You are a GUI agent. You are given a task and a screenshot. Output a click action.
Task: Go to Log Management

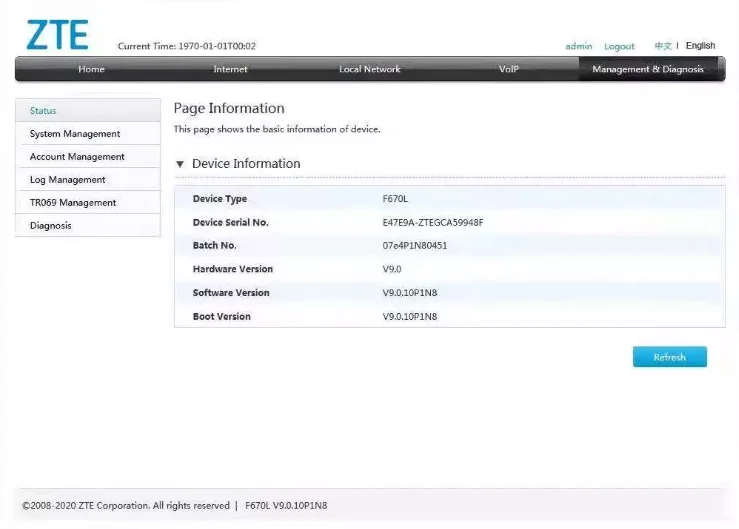click(x=67, y=180)
